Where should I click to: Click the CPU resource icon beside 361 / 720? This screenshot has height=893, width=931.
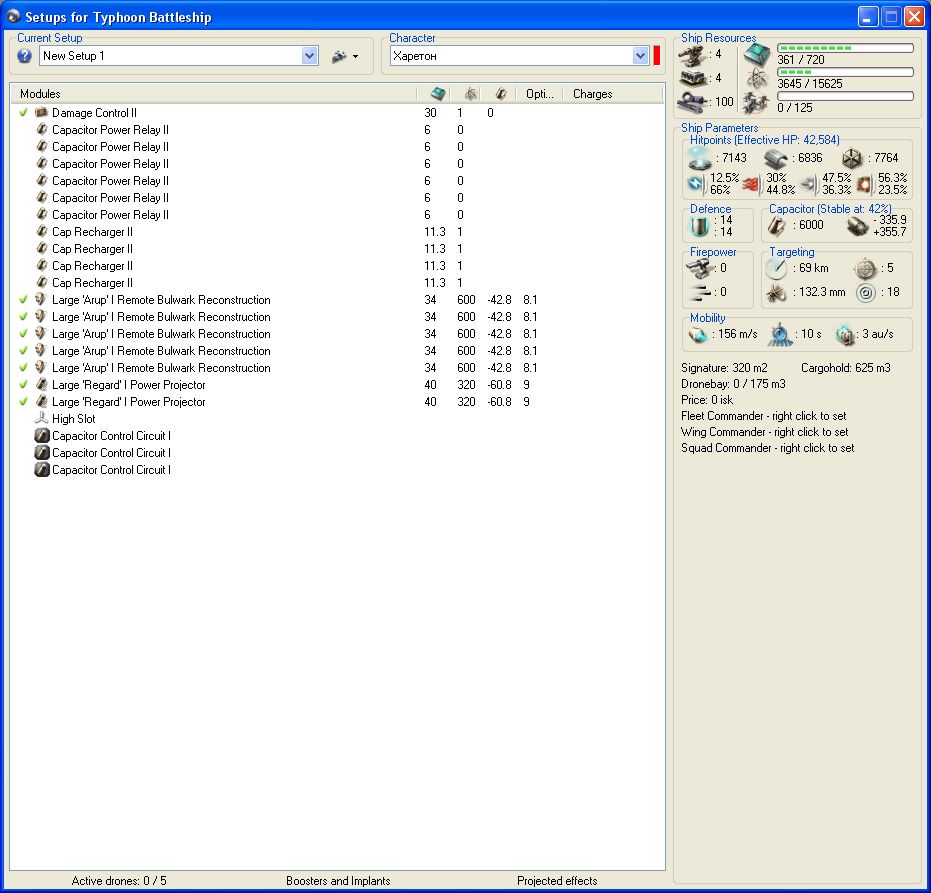(x=757, y=55)
